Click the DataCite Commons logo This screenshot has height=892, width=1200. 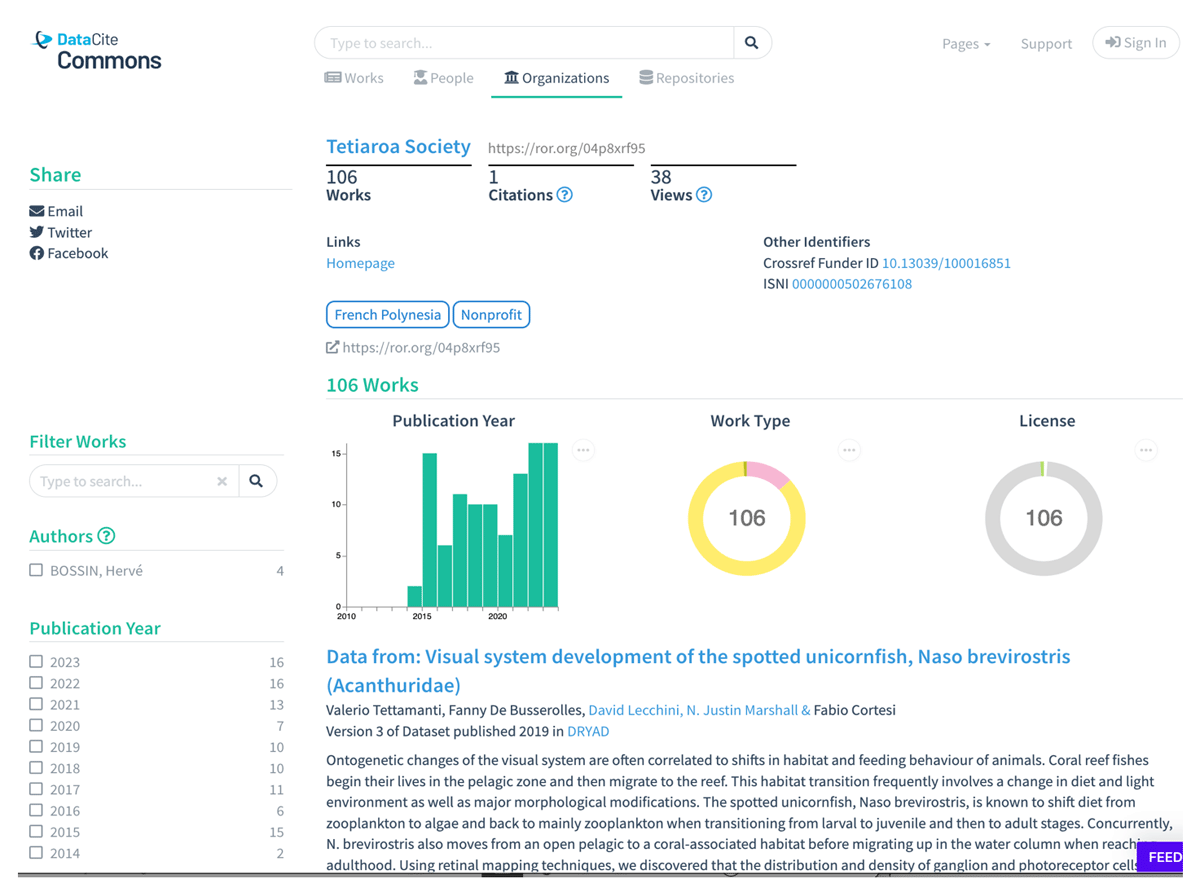pos(97,50)
